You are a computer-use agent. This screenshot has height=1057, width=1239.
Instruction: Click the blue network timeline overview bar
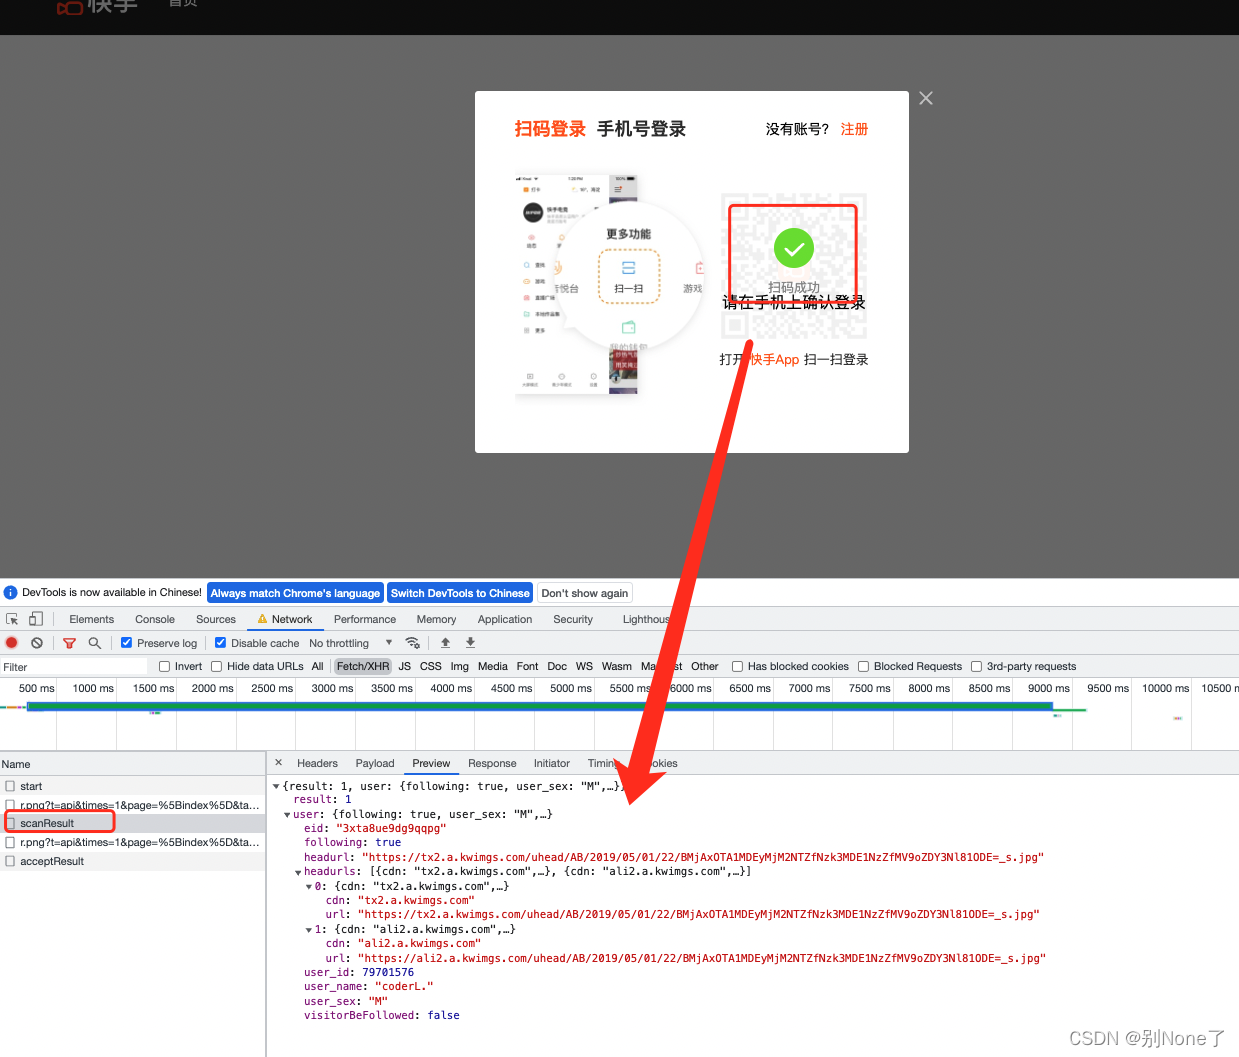pos(540,706)
